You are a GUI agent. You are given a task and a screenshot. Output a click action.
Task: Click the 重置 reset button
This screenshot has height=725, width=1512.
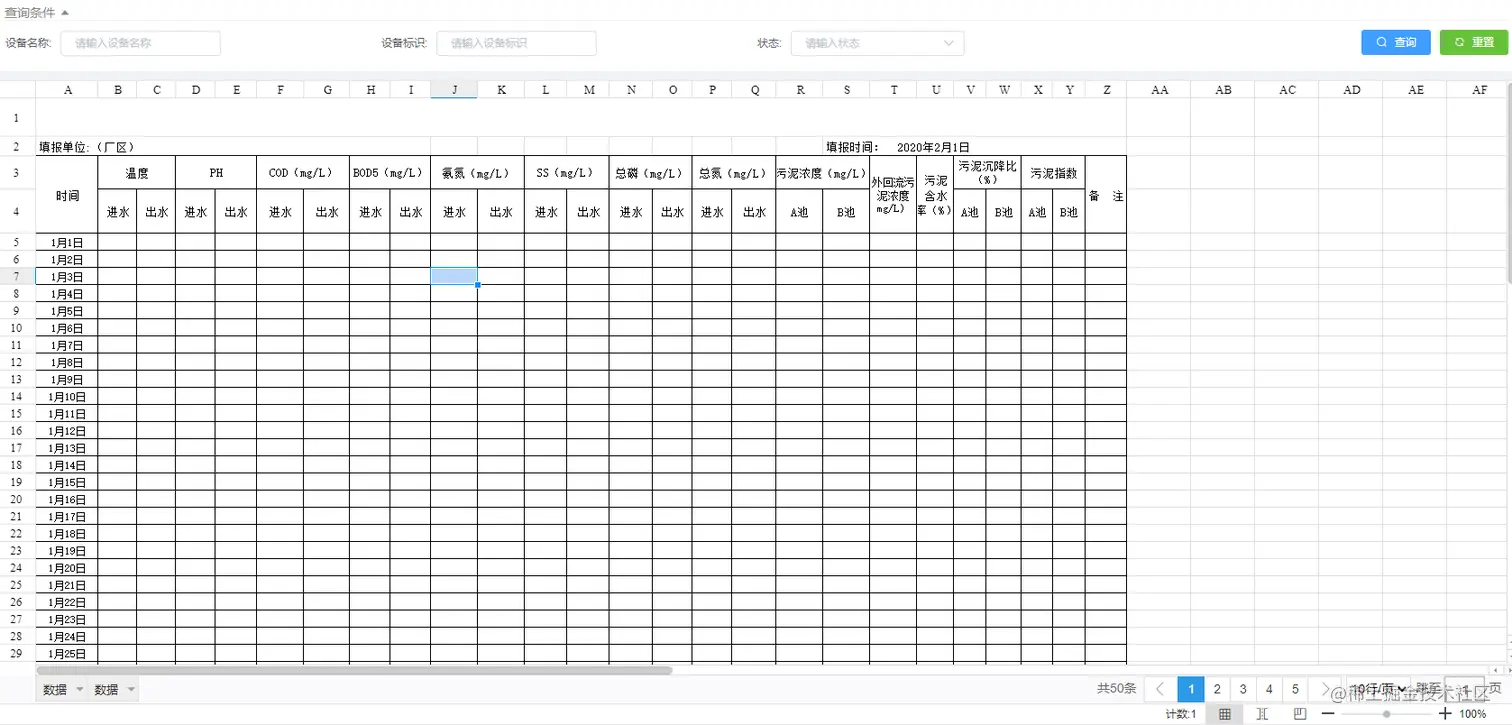[1475, 42]
